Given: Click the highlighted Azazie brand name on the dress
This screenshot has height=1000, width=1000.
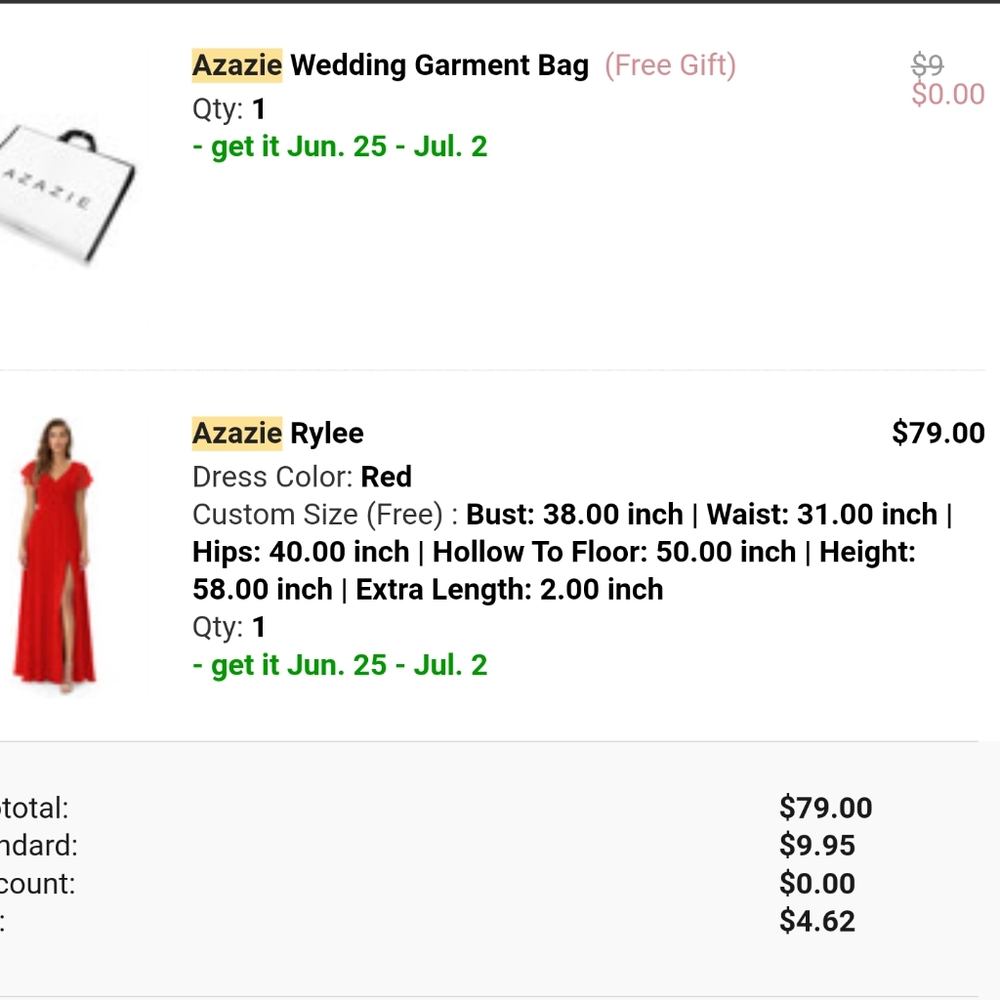Looking at the screenshot, I should click(236, 433).
